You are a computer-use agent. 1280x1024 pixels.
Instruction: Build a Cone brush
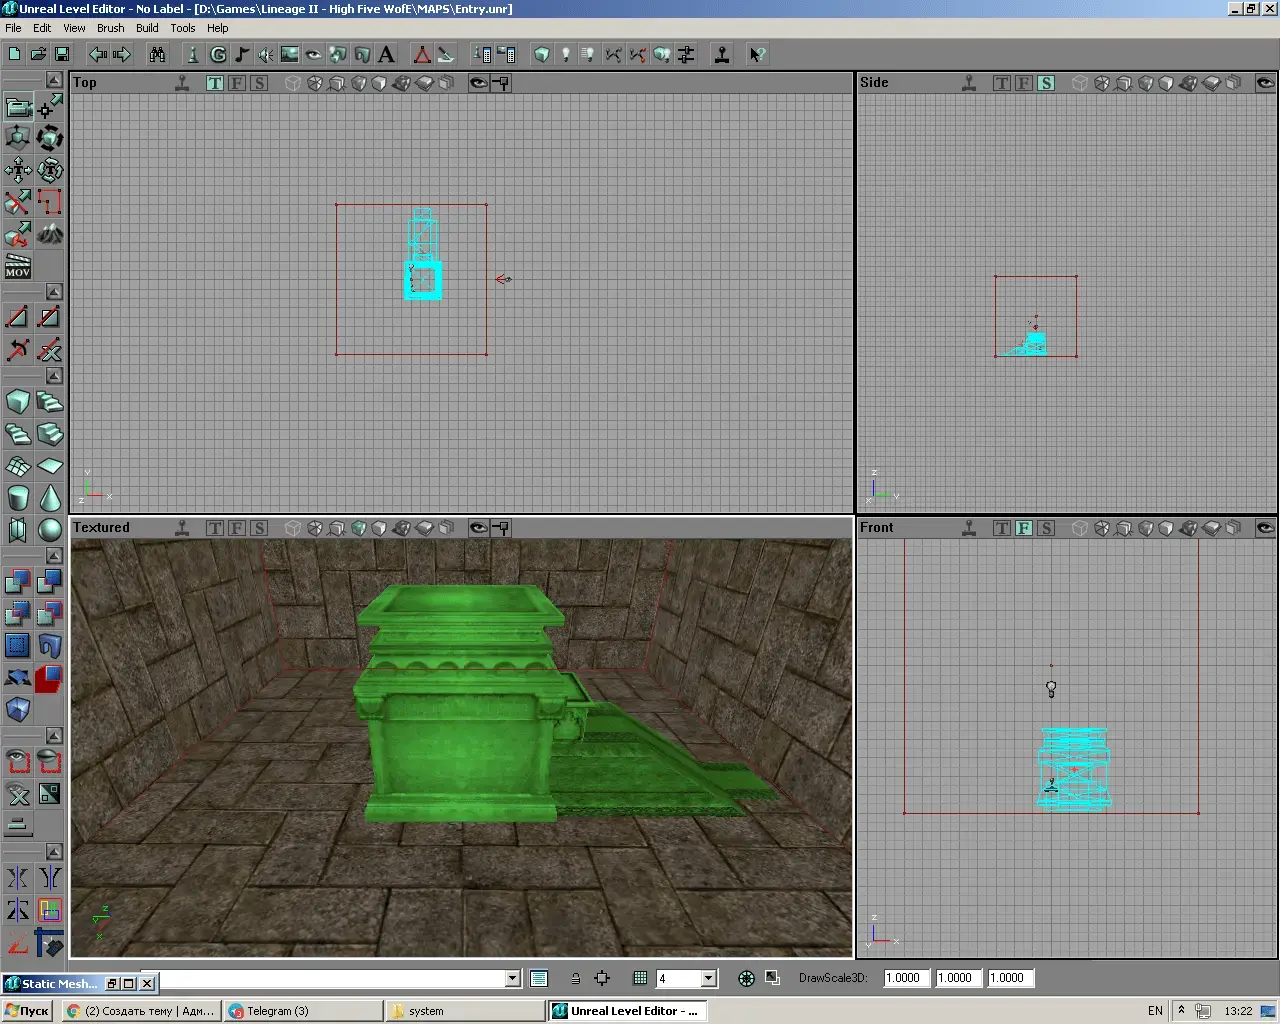(x=50, y=498)
